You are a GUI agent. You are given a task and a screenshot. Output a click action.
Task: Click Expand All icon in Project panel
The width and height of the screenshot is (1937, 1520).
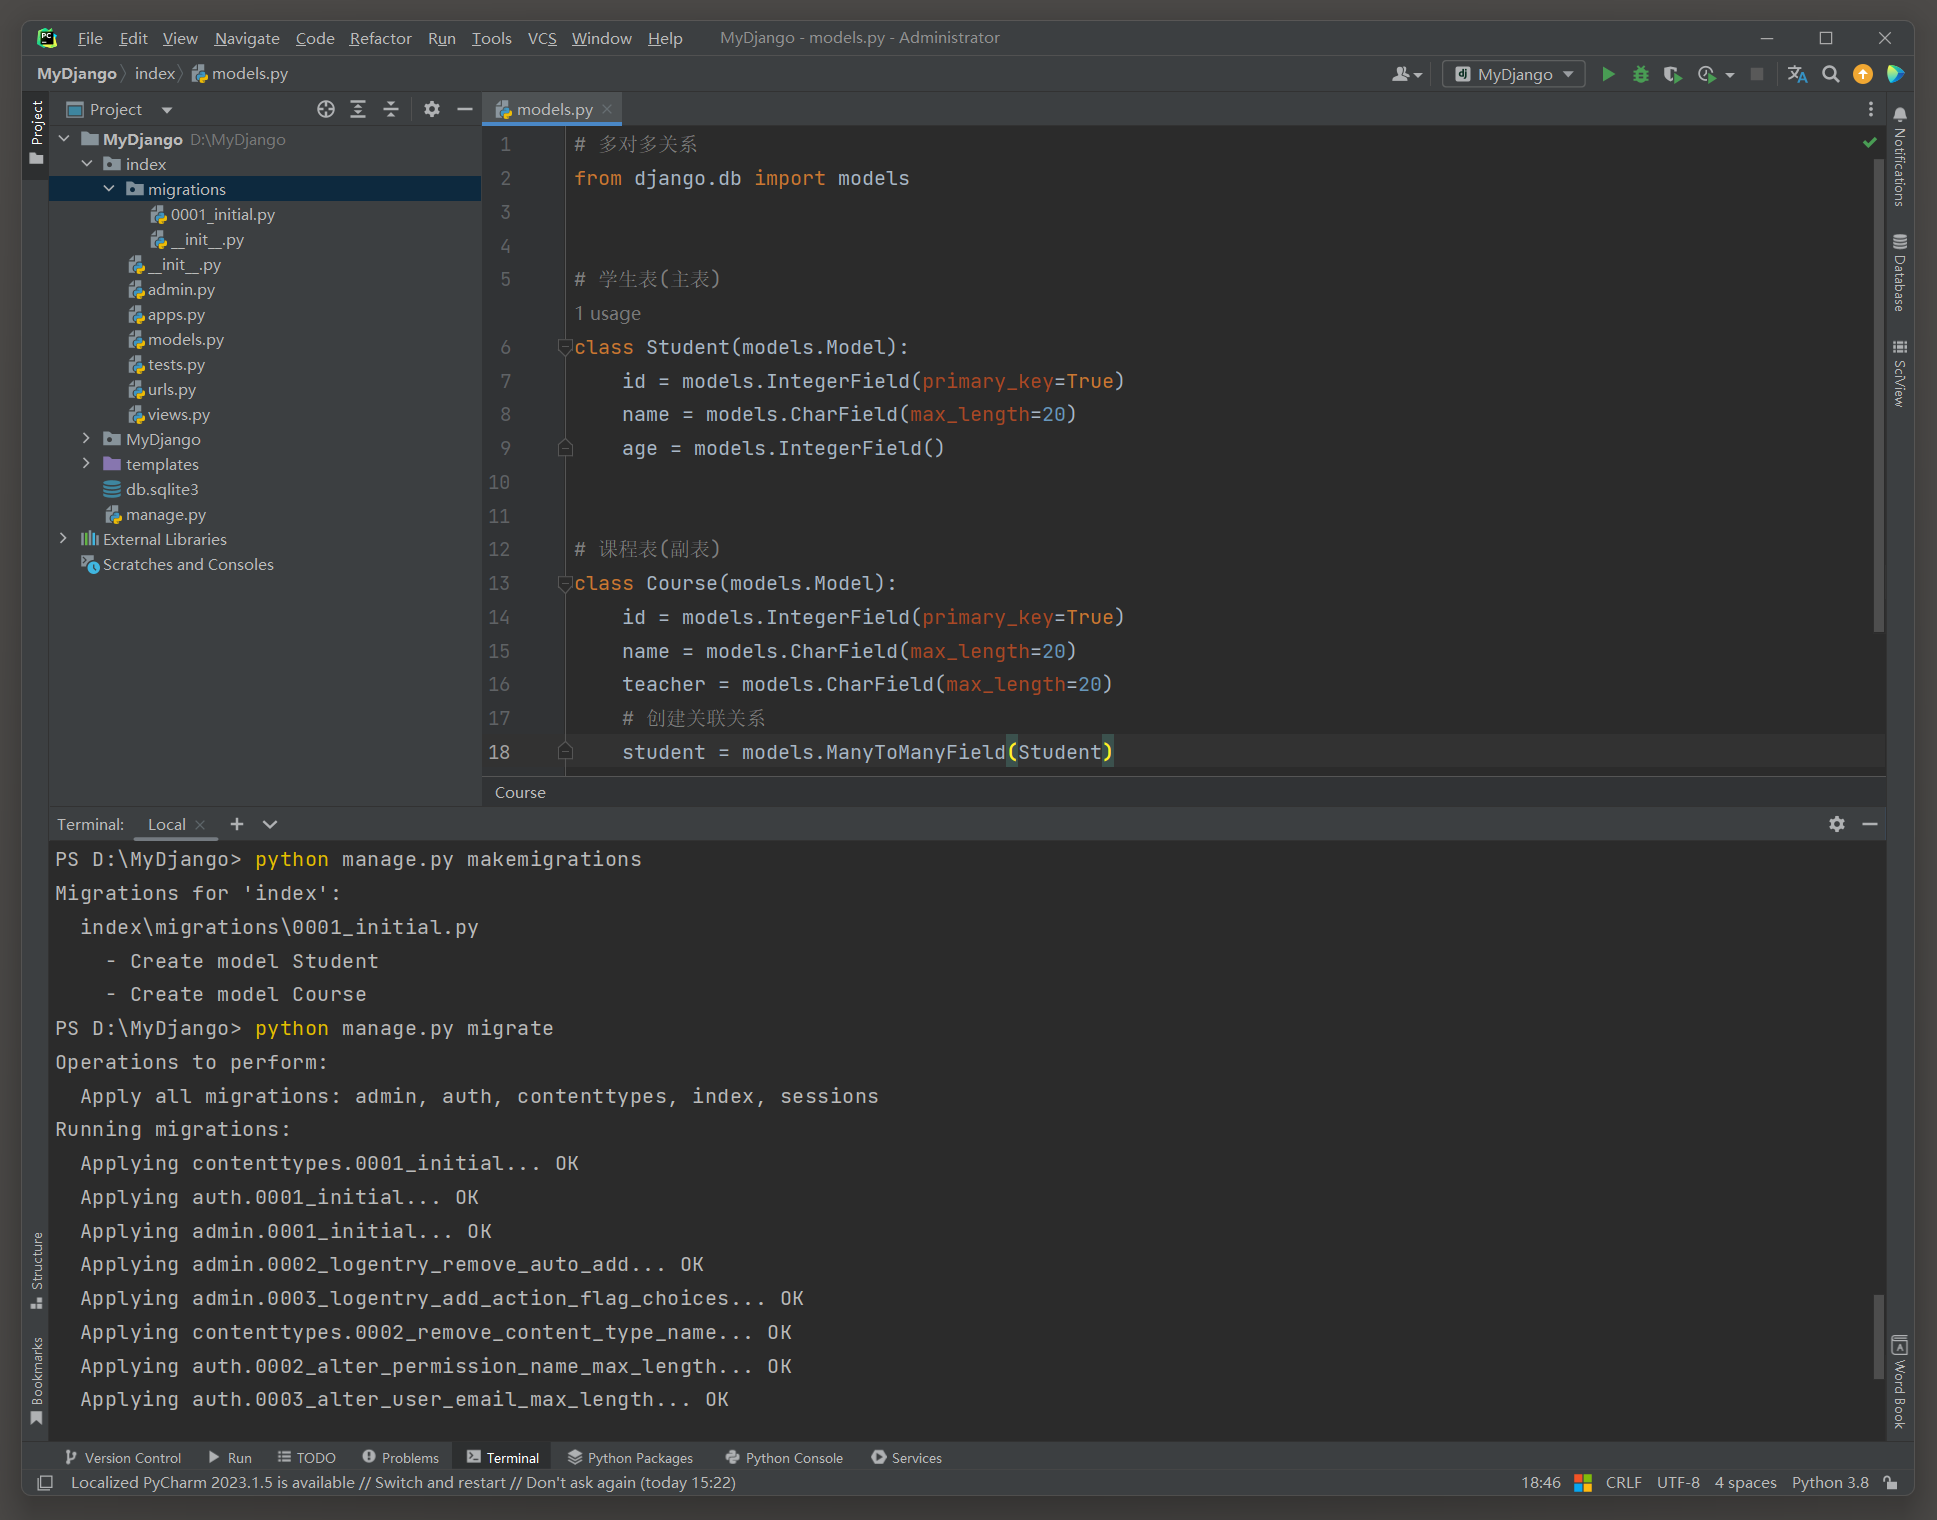coord(358,109)
